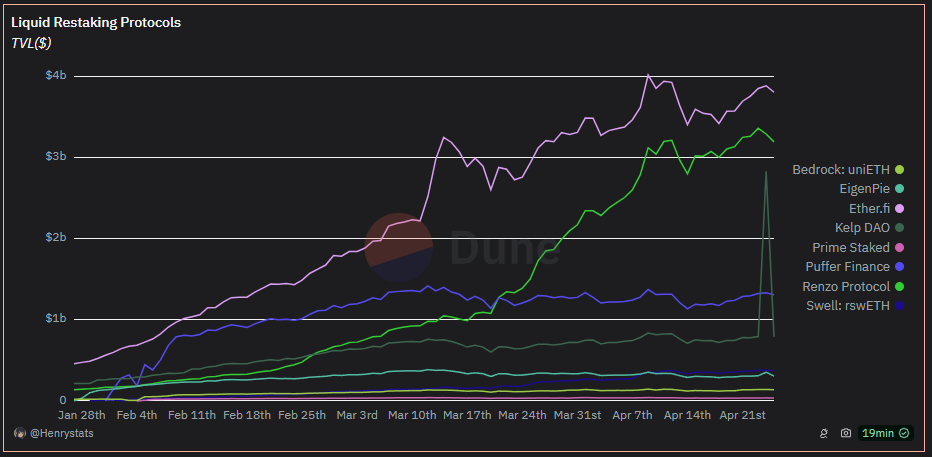Click the camera screenshot icon
Viewport: 932px width, 457px height.
[845, 433]
